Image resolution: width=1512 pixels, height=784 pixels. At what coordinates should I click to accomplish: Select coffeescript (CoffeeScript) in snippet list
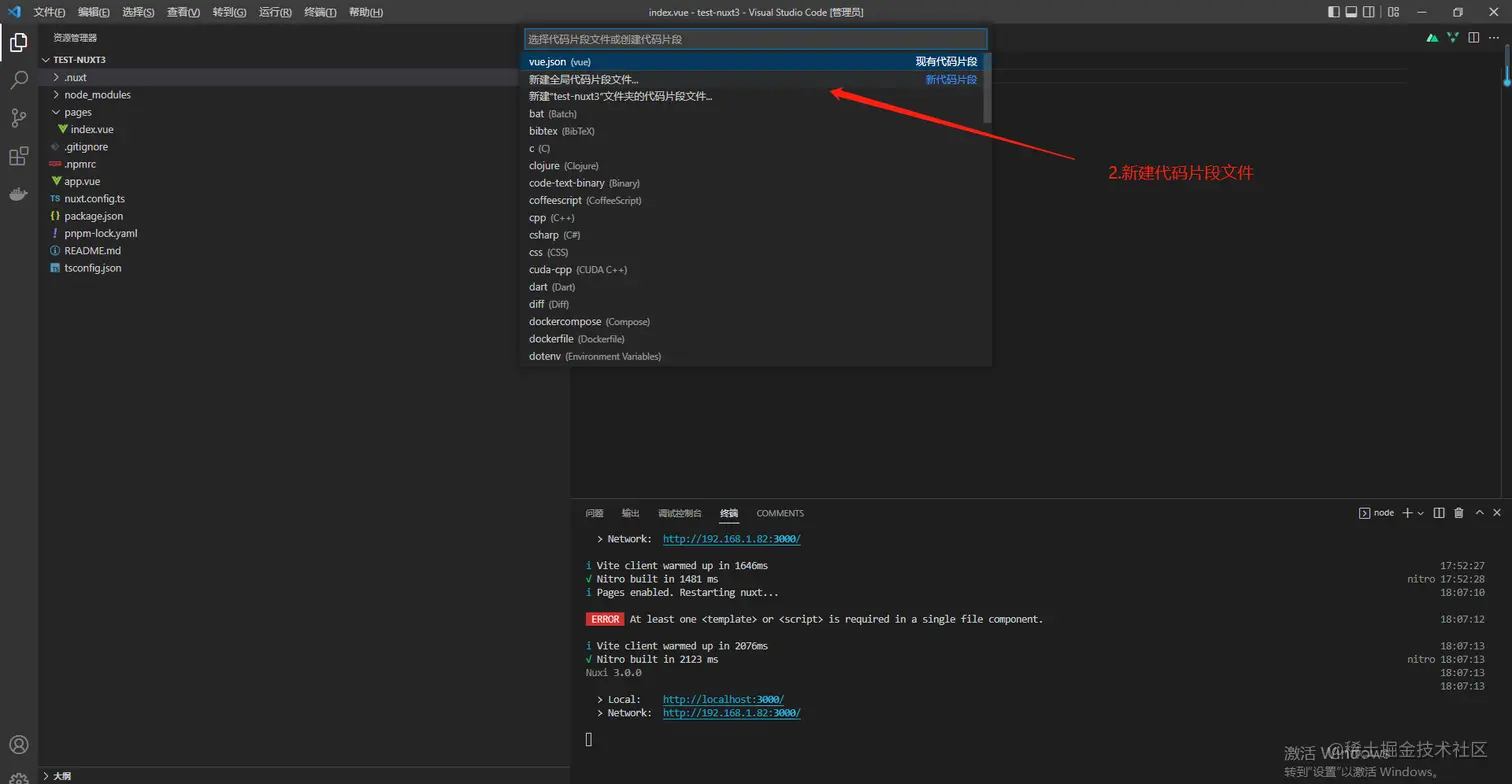pyautogui.click(x=753, y=200)
